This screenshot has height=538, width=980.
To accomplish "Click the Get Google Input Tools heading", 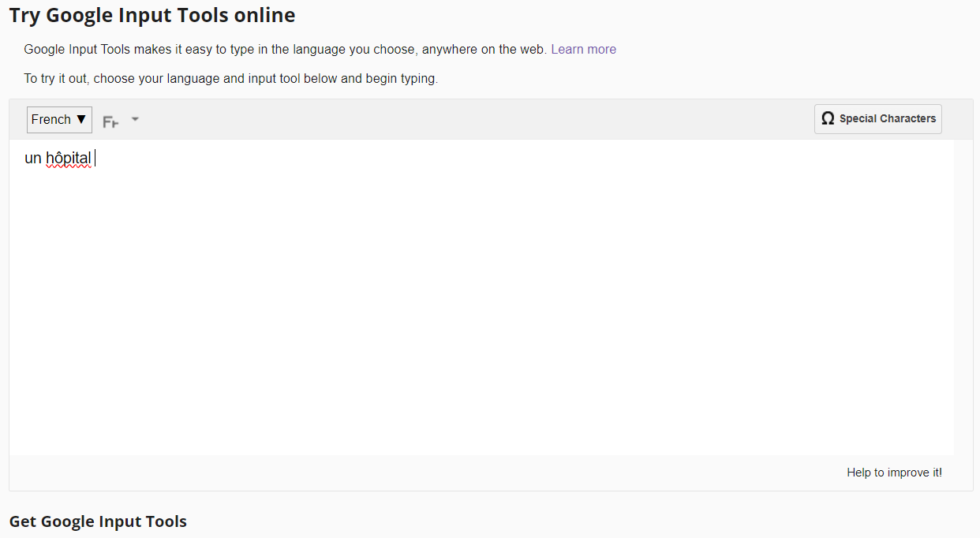I will (x=98, y=521).
